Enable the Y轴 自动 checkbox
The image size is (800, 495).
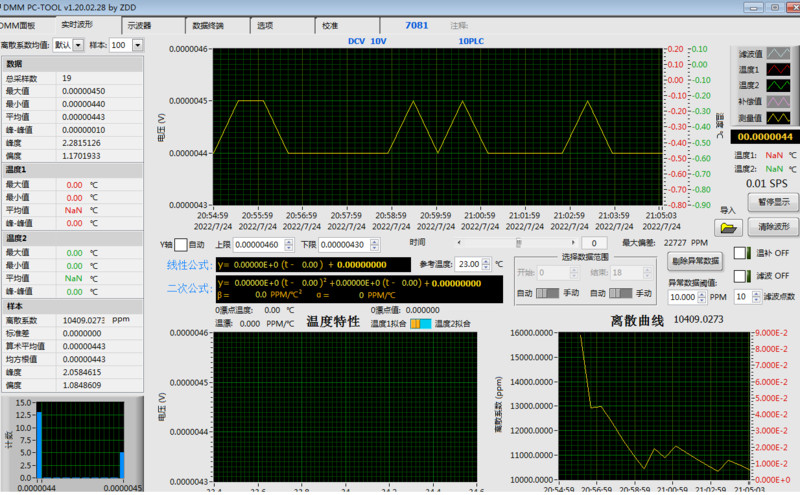pos(181,244)
